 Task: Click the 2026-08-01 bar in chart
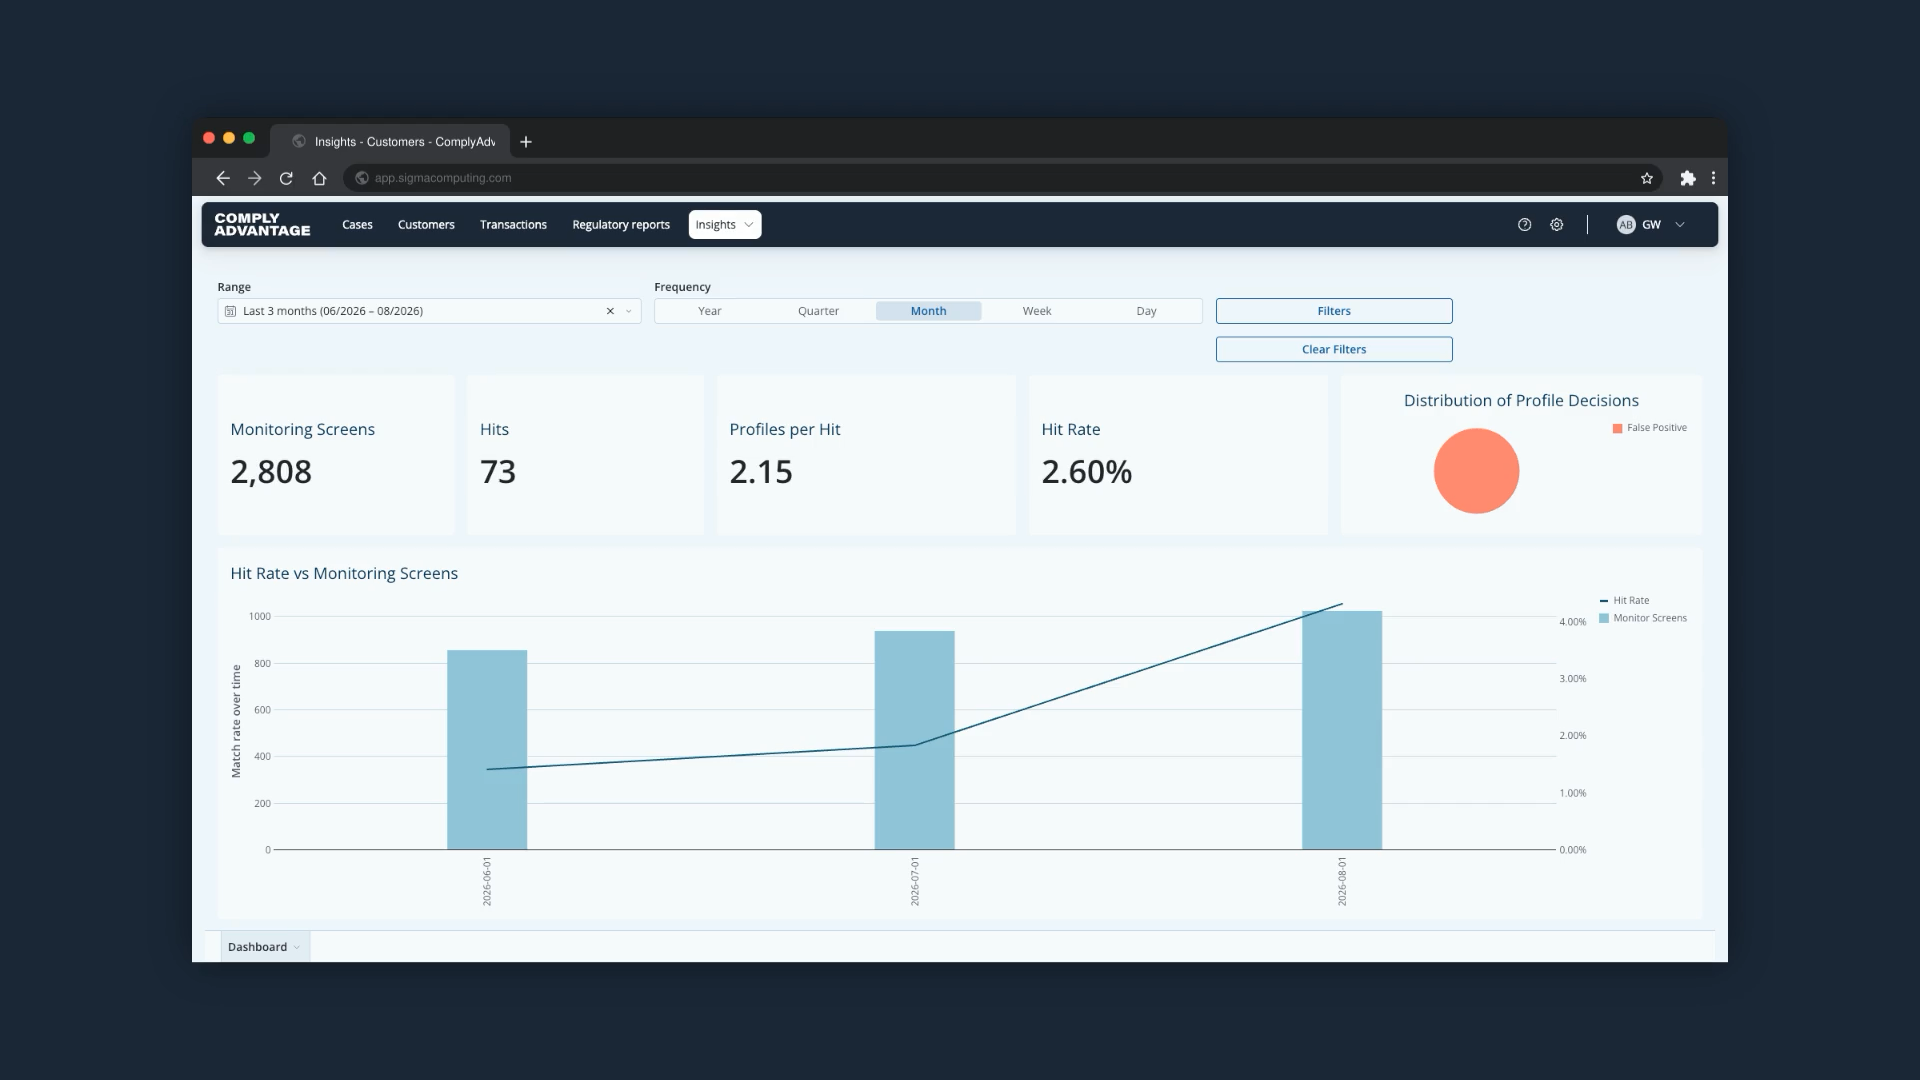tap(1342, 730)
